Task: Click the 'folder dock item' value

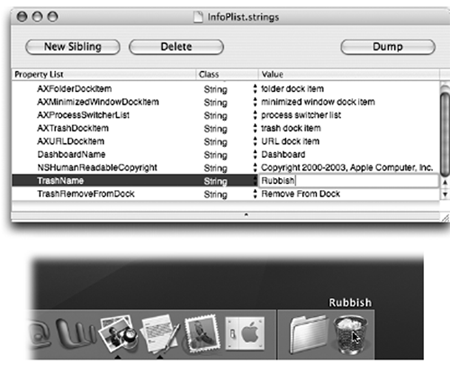Action: click(x=292, y=89)
